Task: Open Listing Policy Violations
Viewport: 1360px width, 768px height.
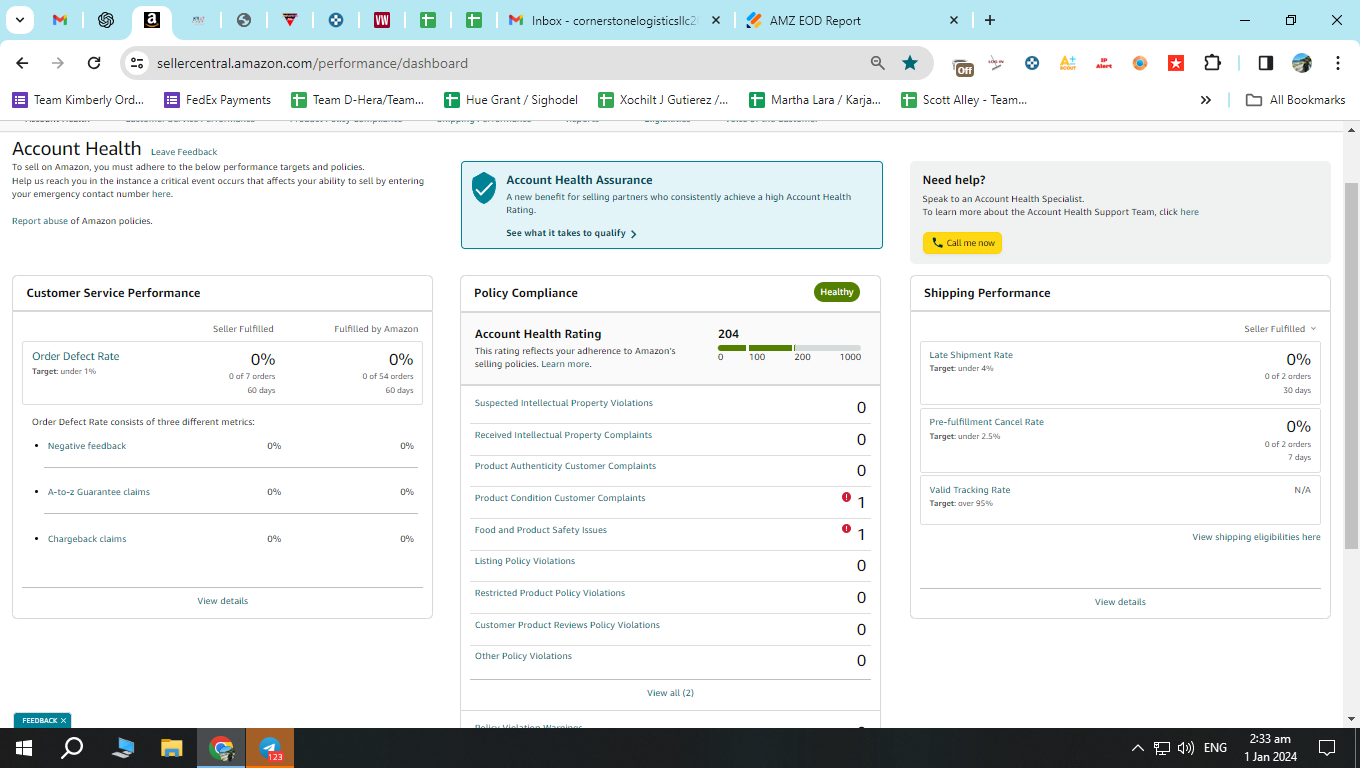Action: [x=525, y=561]
